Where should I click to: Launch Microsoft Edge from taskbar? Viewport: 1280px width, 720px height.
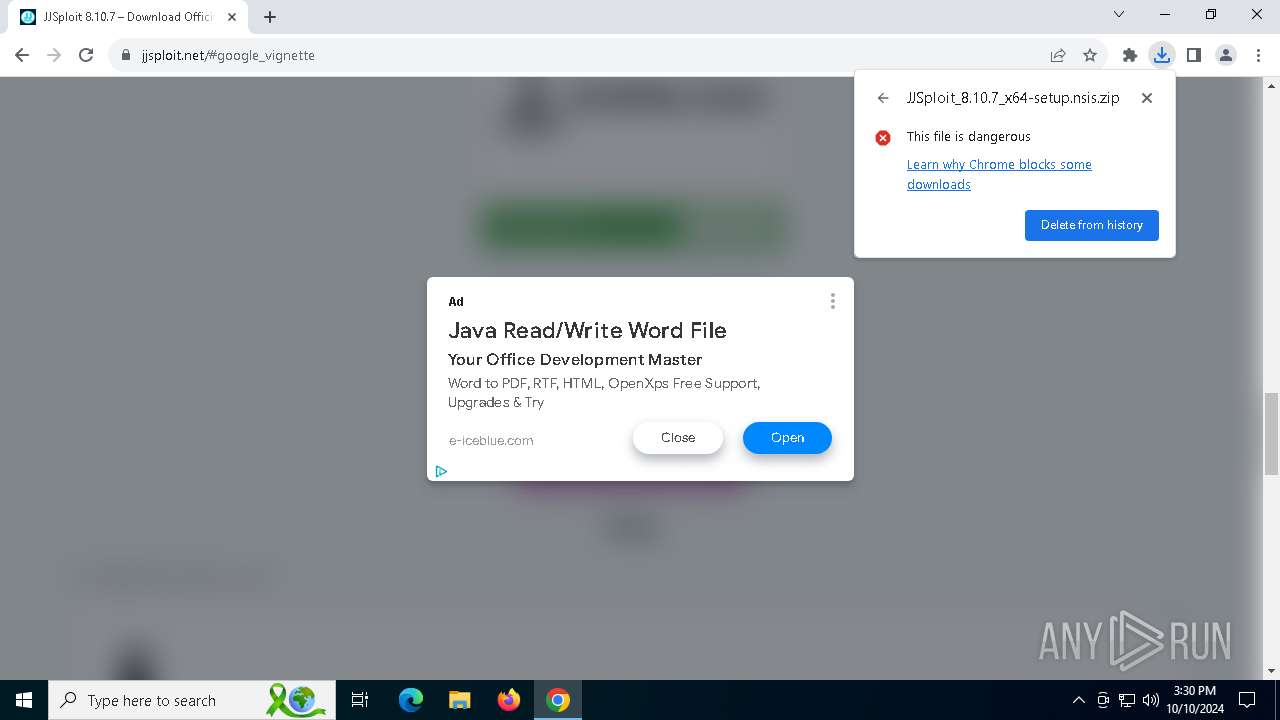[411, 700]
